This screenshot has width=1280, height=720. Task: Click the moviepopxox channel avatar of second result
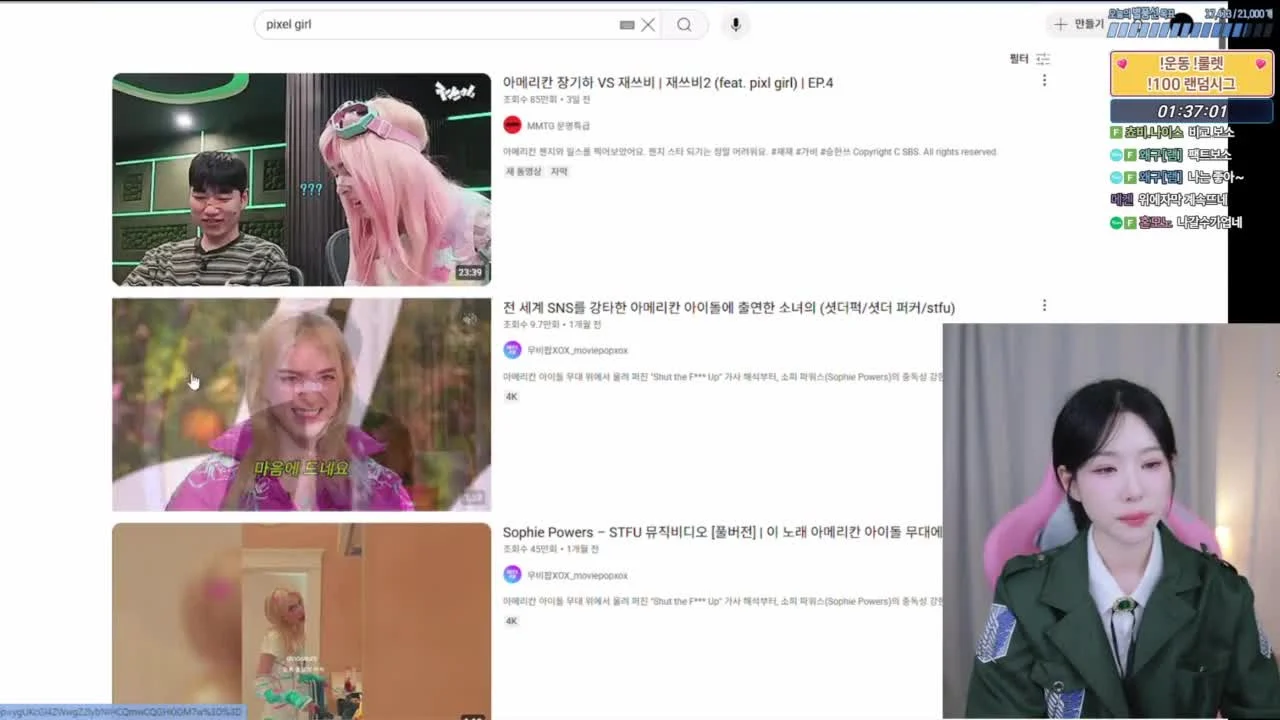pyautogui.click(x=512, y=350)
